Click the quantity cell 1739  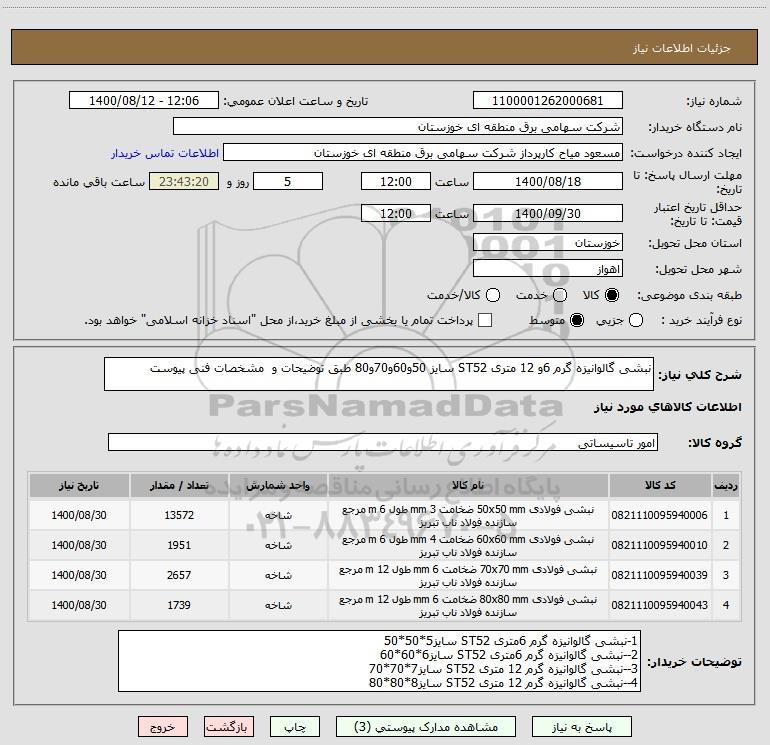[x=179, y=605]
